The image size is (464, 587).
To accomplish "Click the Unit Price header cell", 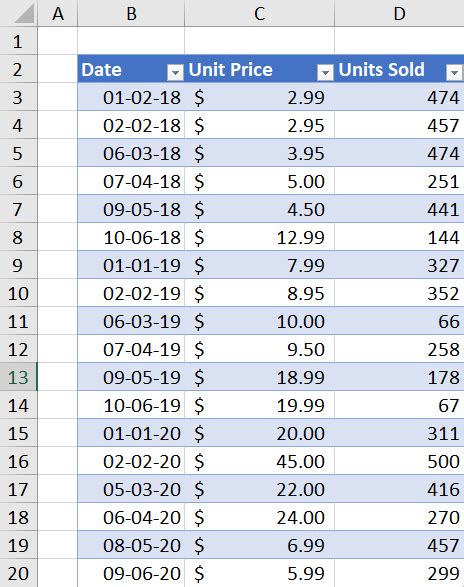I will [x=260, y=69].
